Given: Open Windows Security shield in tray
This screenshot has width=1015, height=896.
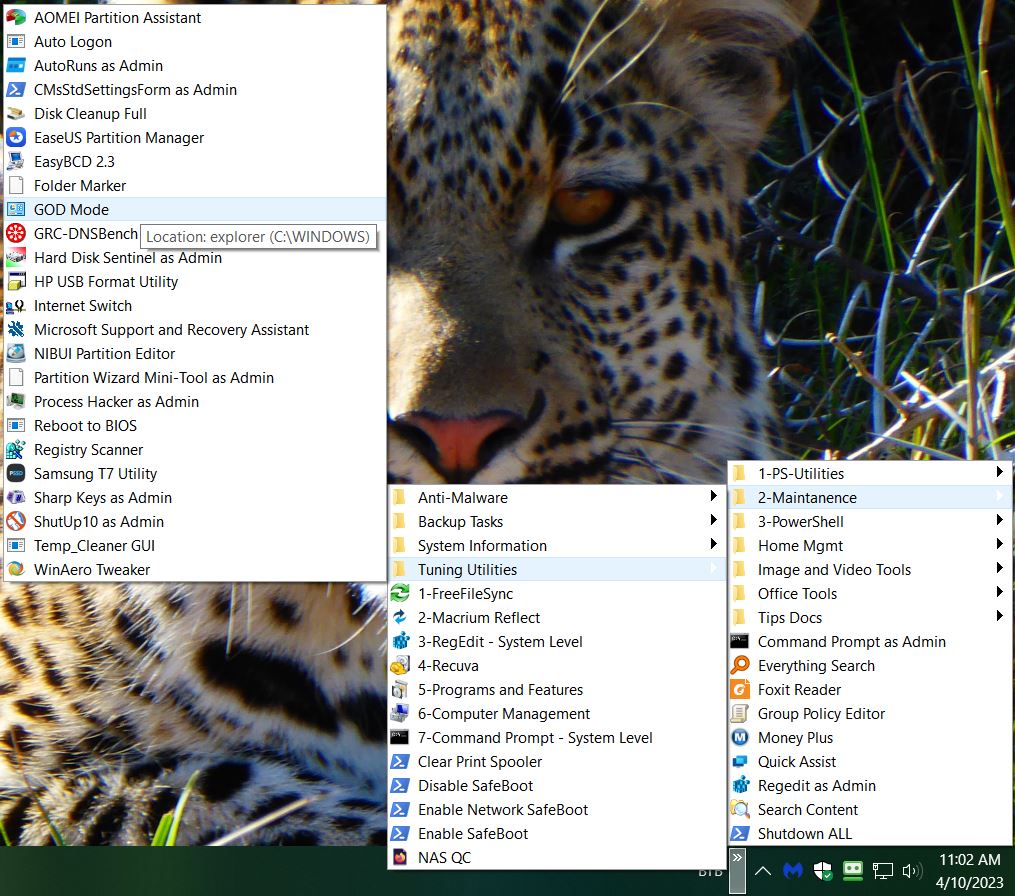Looking at the screenshot, I should (x=822, y=871).
